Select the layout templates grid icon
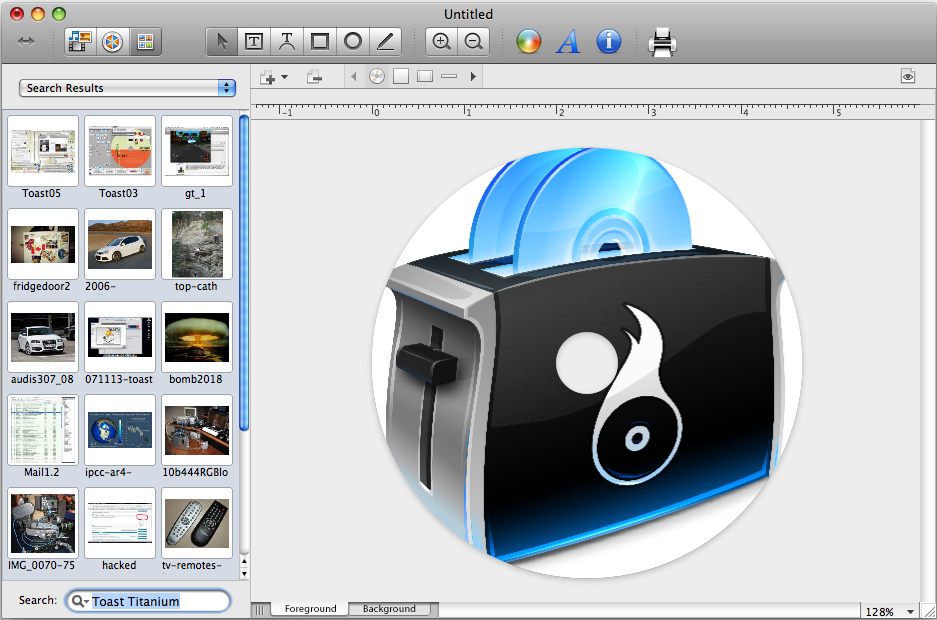Screen dimensions: 937x620 pos(145,42)
